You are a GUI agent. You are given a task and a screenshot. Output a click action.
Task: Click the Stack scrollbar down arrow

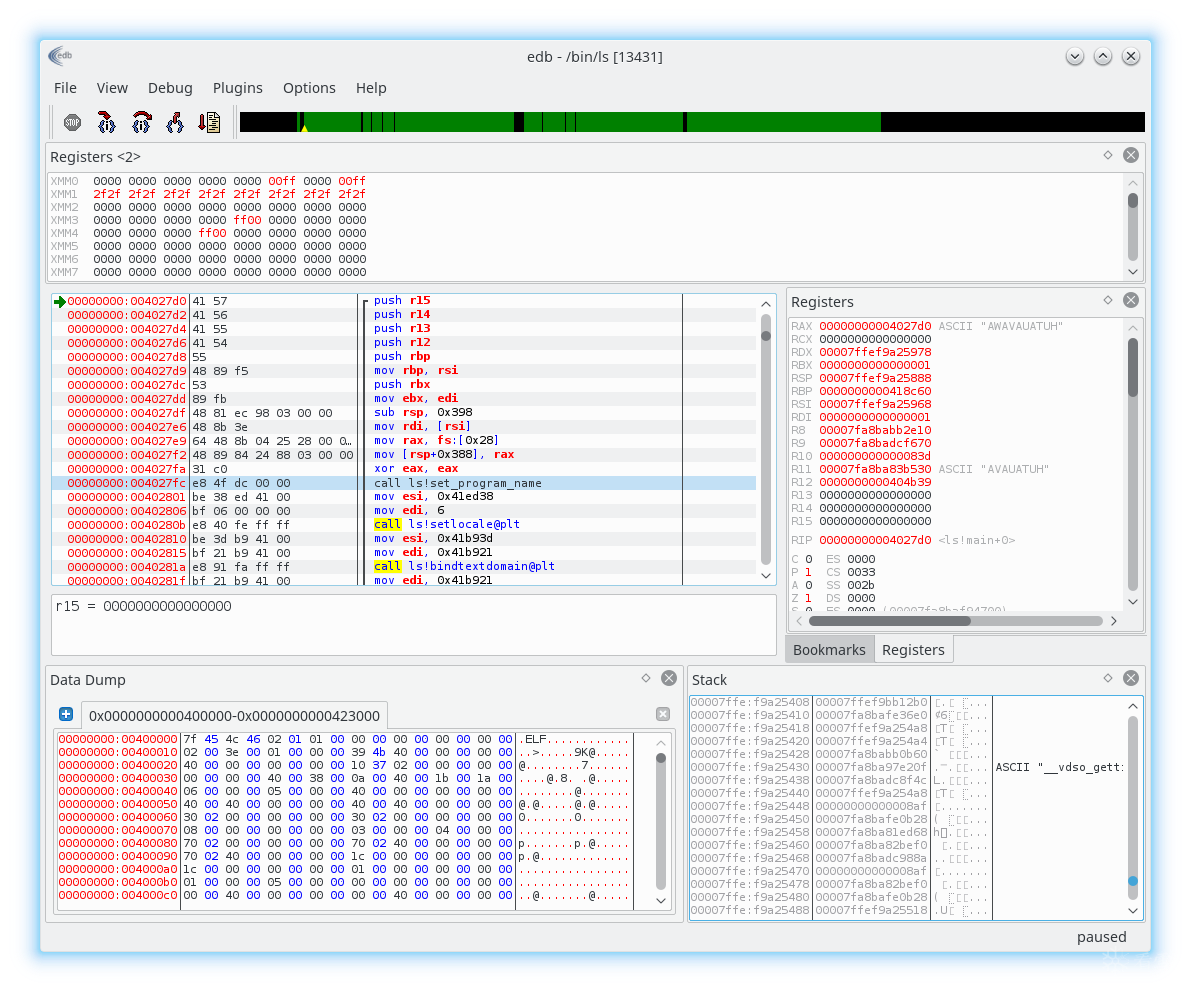[x=1133, y=910]
